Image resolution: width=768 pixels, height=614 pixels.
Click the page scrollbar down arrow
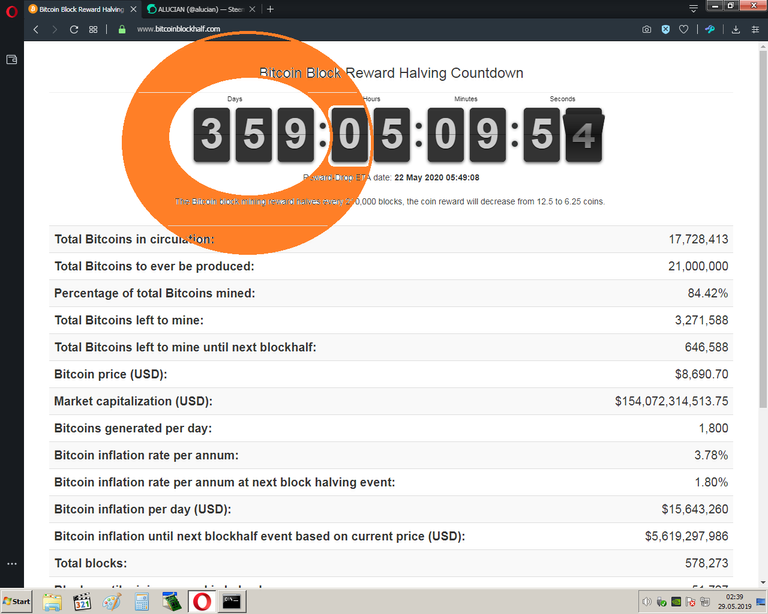[763, 582]
